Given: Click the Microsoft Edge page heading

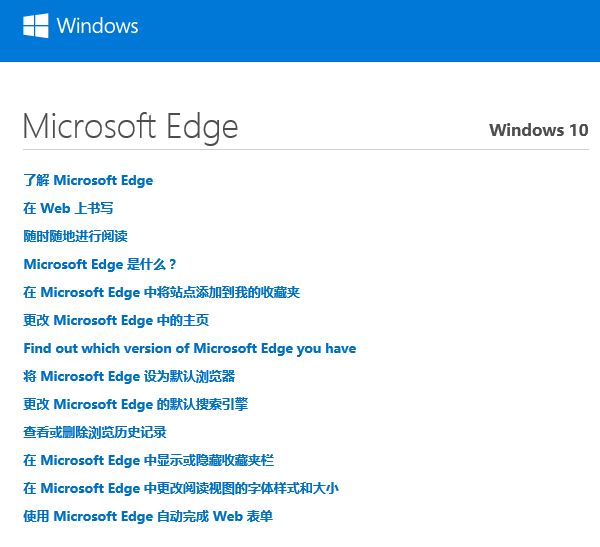Looking at the screenshot, I should [x=130, y=127].
